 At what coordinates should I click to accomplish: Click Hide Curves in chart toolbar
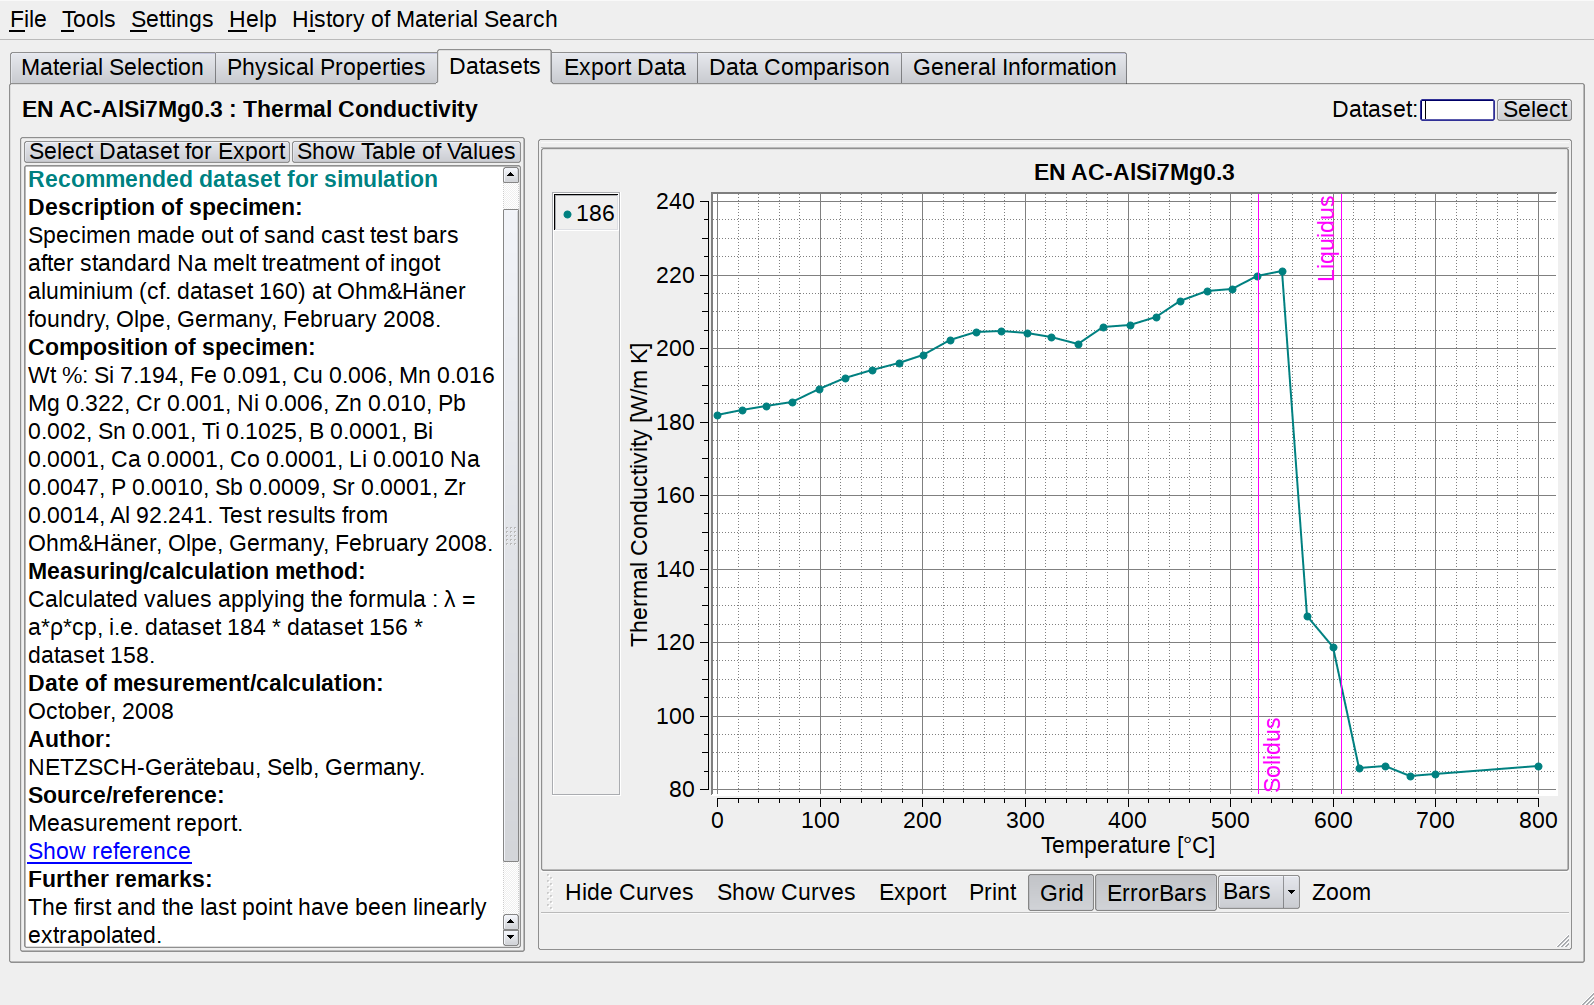click(628, 892)
